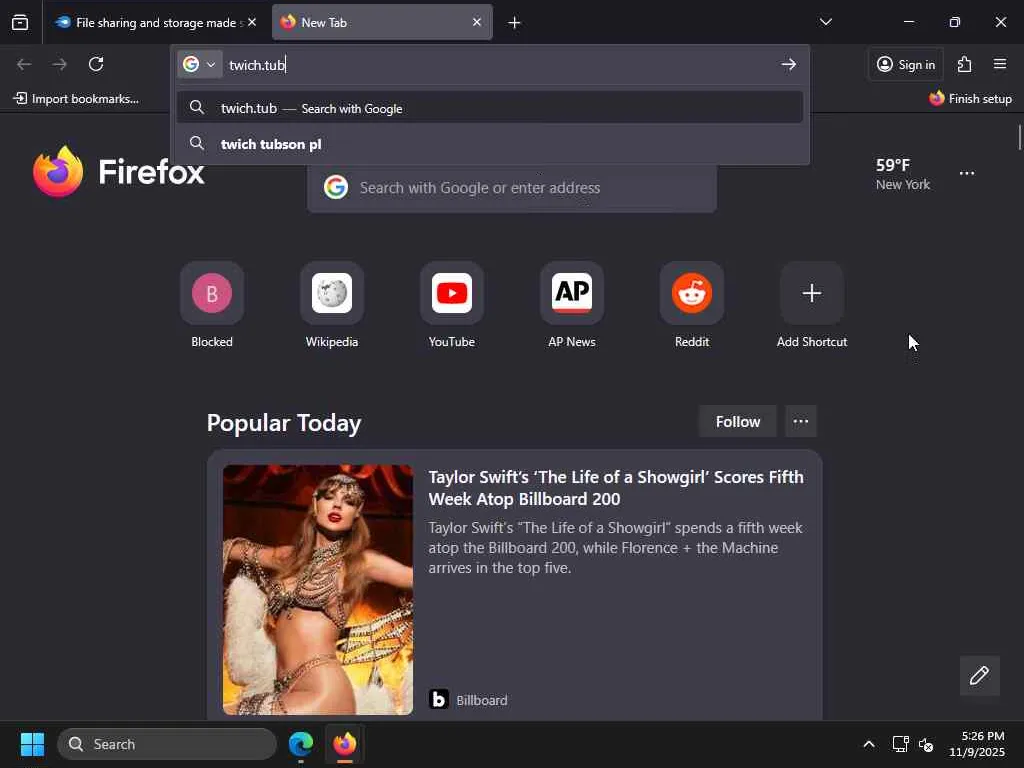Open Firefox View tab list icon
This screenshot has height=768, width=1024.
tap(20, 22)
